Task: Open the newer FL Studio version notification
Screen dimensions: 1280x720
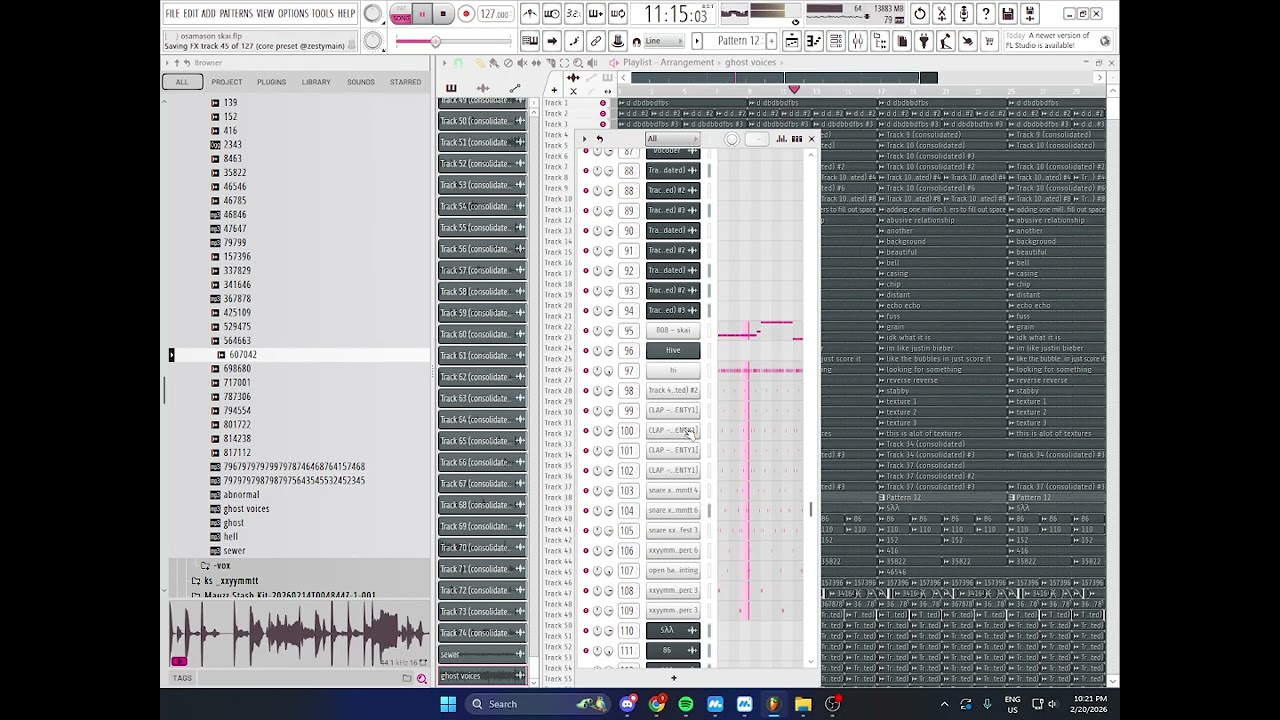Action: click(1057, 41)
